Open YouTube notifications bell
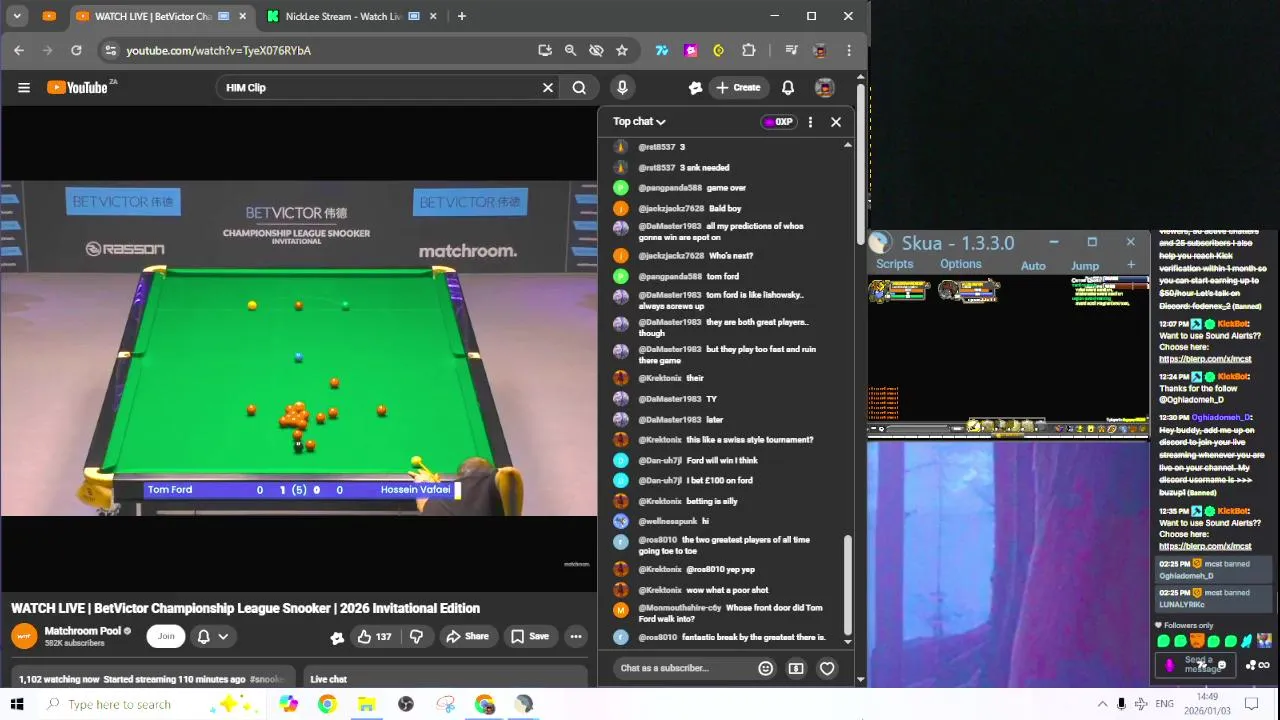Image resolution: width=1280 pixels, height=720 pixels. coord(788,88)
